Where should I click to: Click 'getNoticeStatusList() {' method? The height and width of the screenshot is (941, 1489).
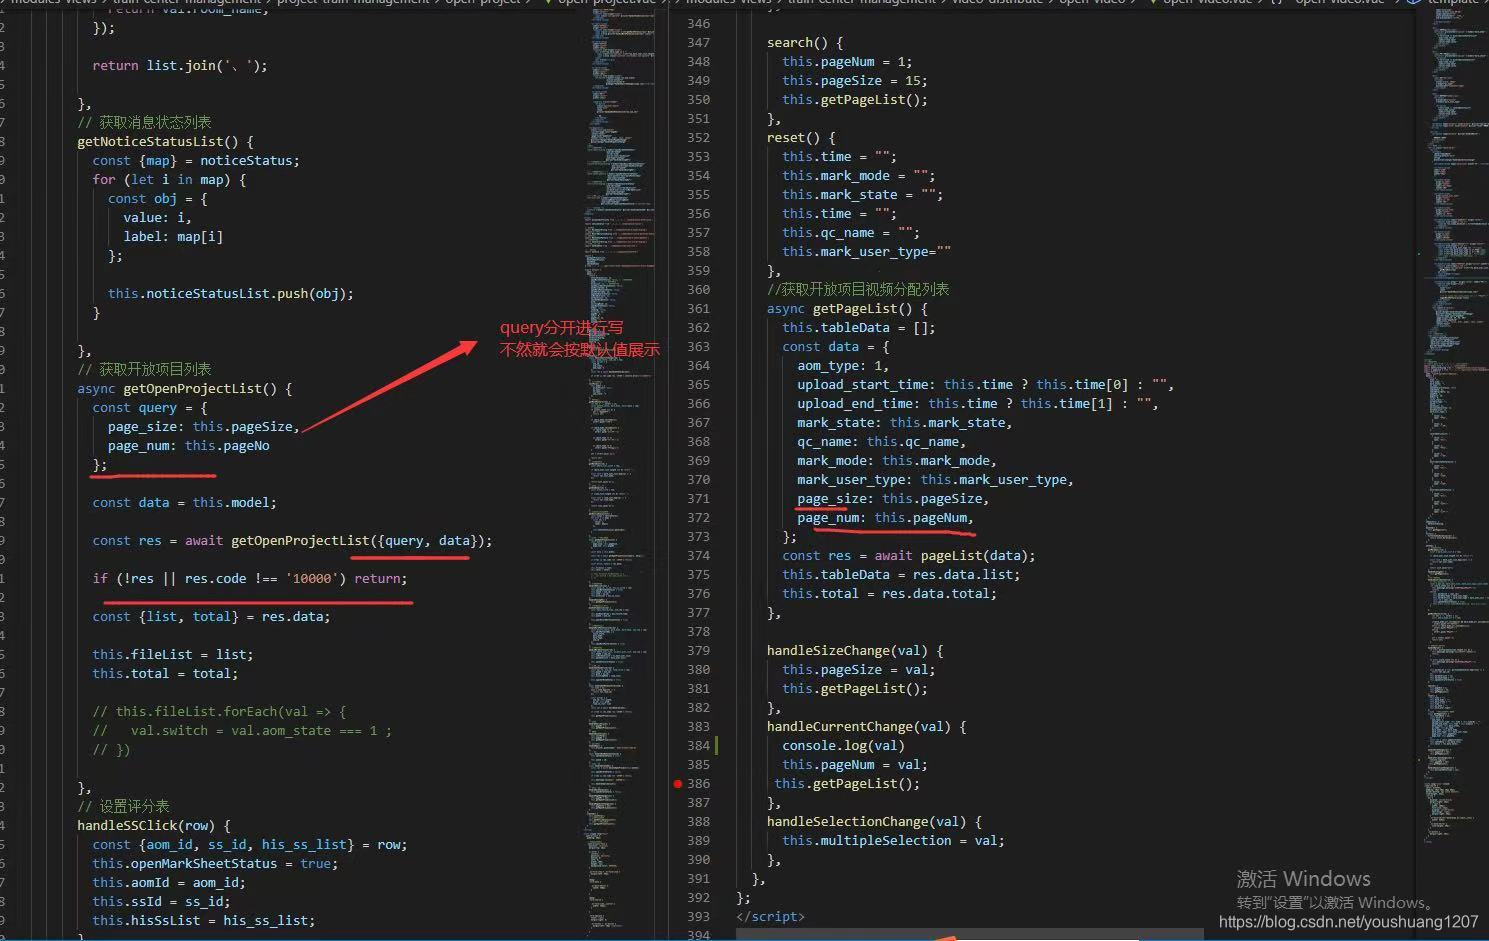pyautogui.click(x=165, y=142)
